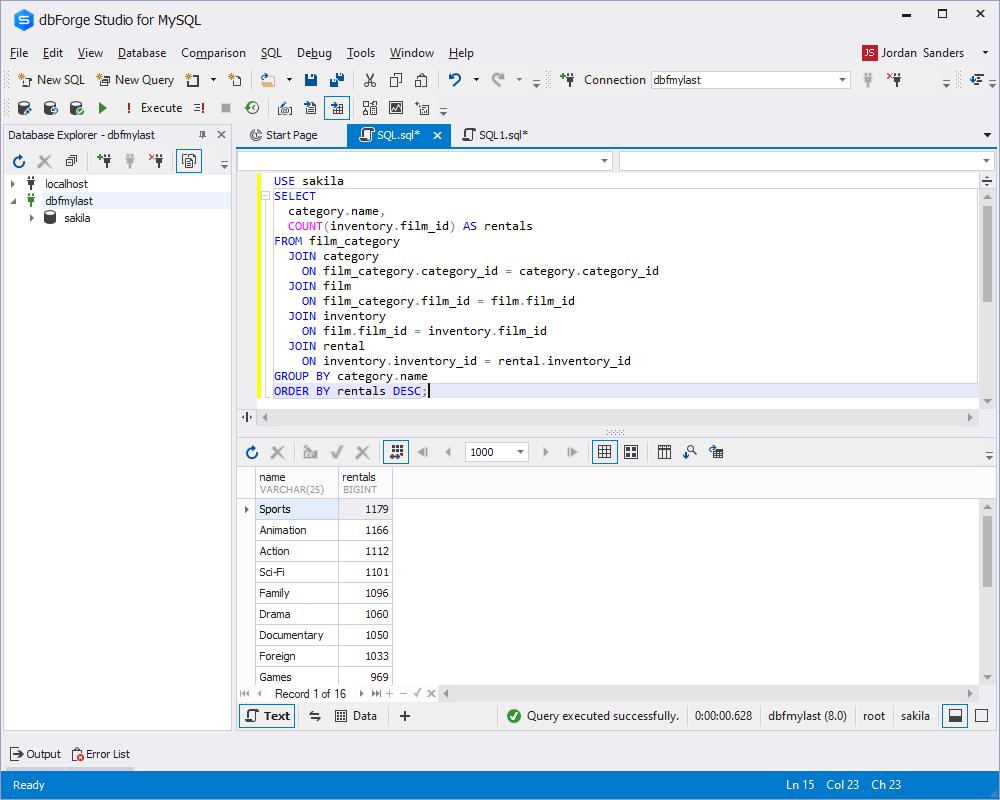
Task: Click the Save icon in the toolbar
Action: click(x=311, y=80)
